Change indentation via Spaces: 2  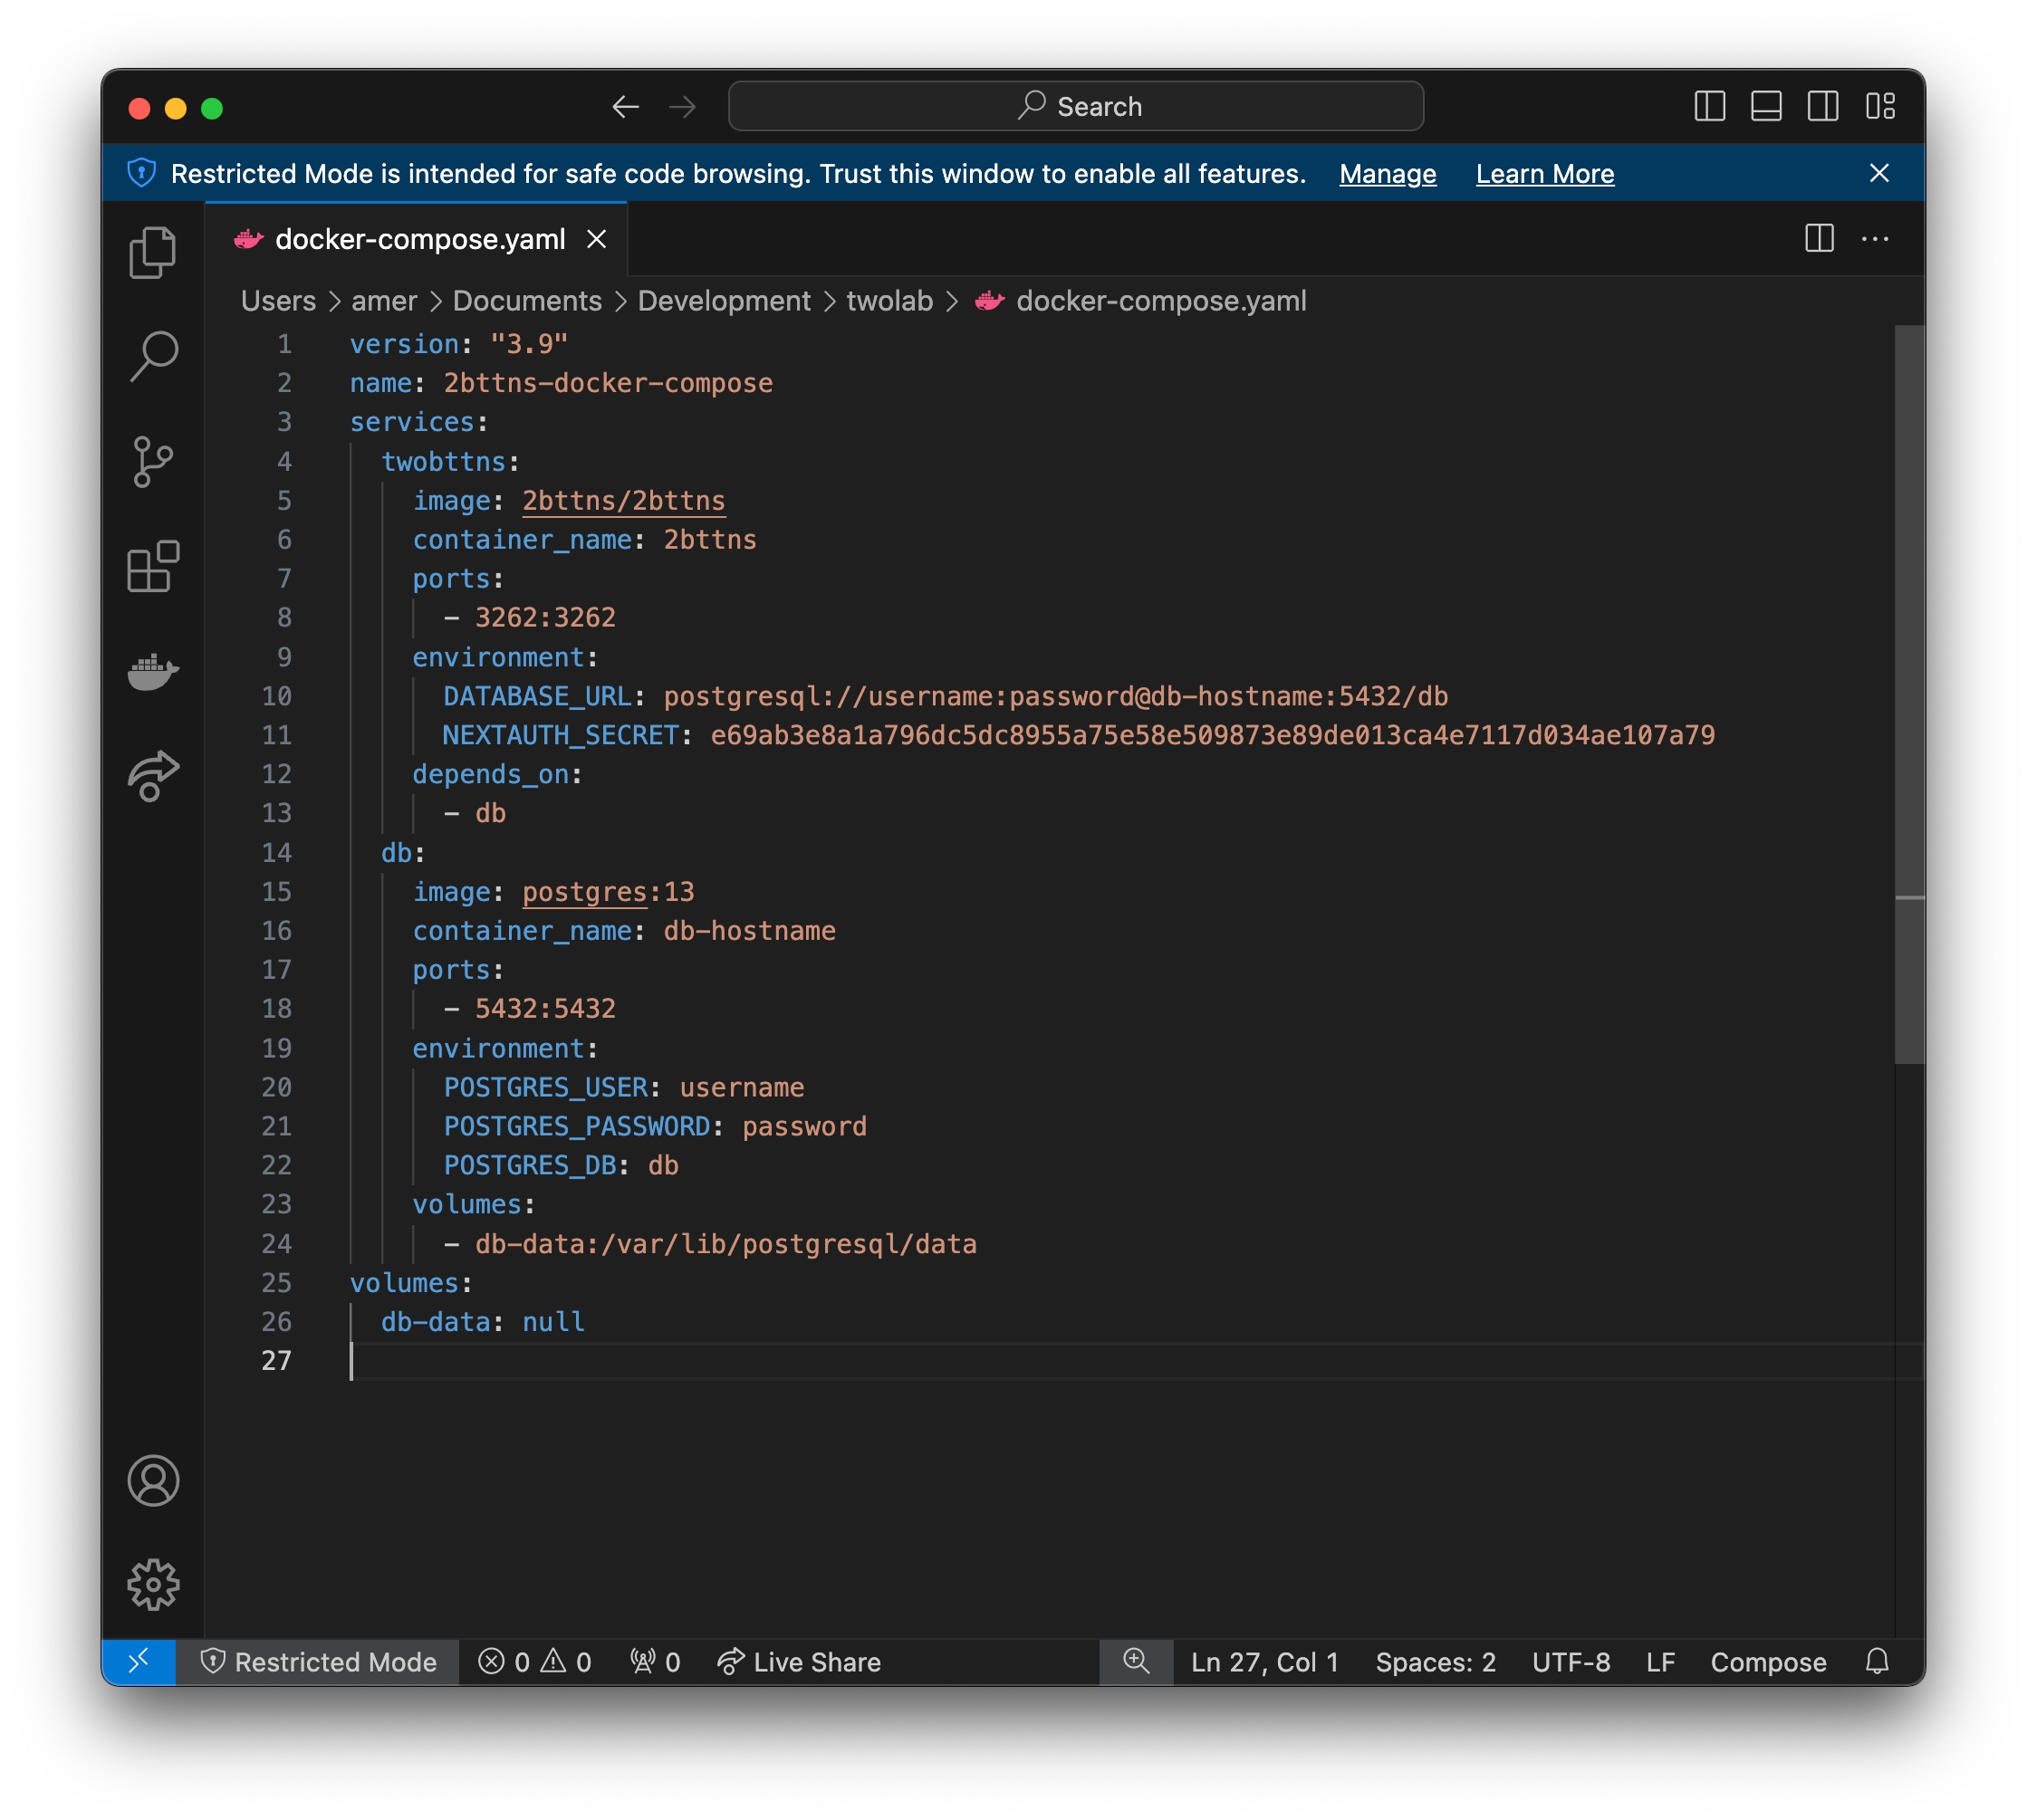pos(1435,1662)
